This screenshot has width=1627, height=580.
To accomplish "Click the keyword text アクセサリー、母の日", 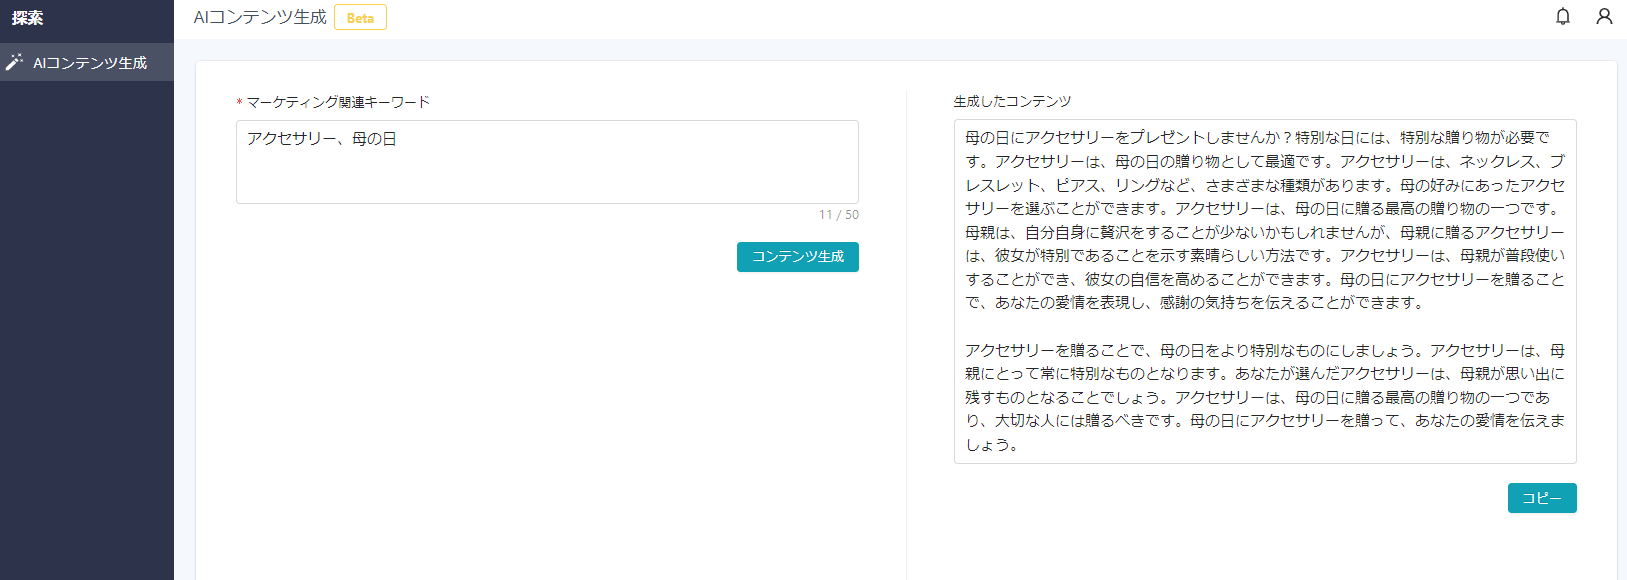I will click(322, 139).
